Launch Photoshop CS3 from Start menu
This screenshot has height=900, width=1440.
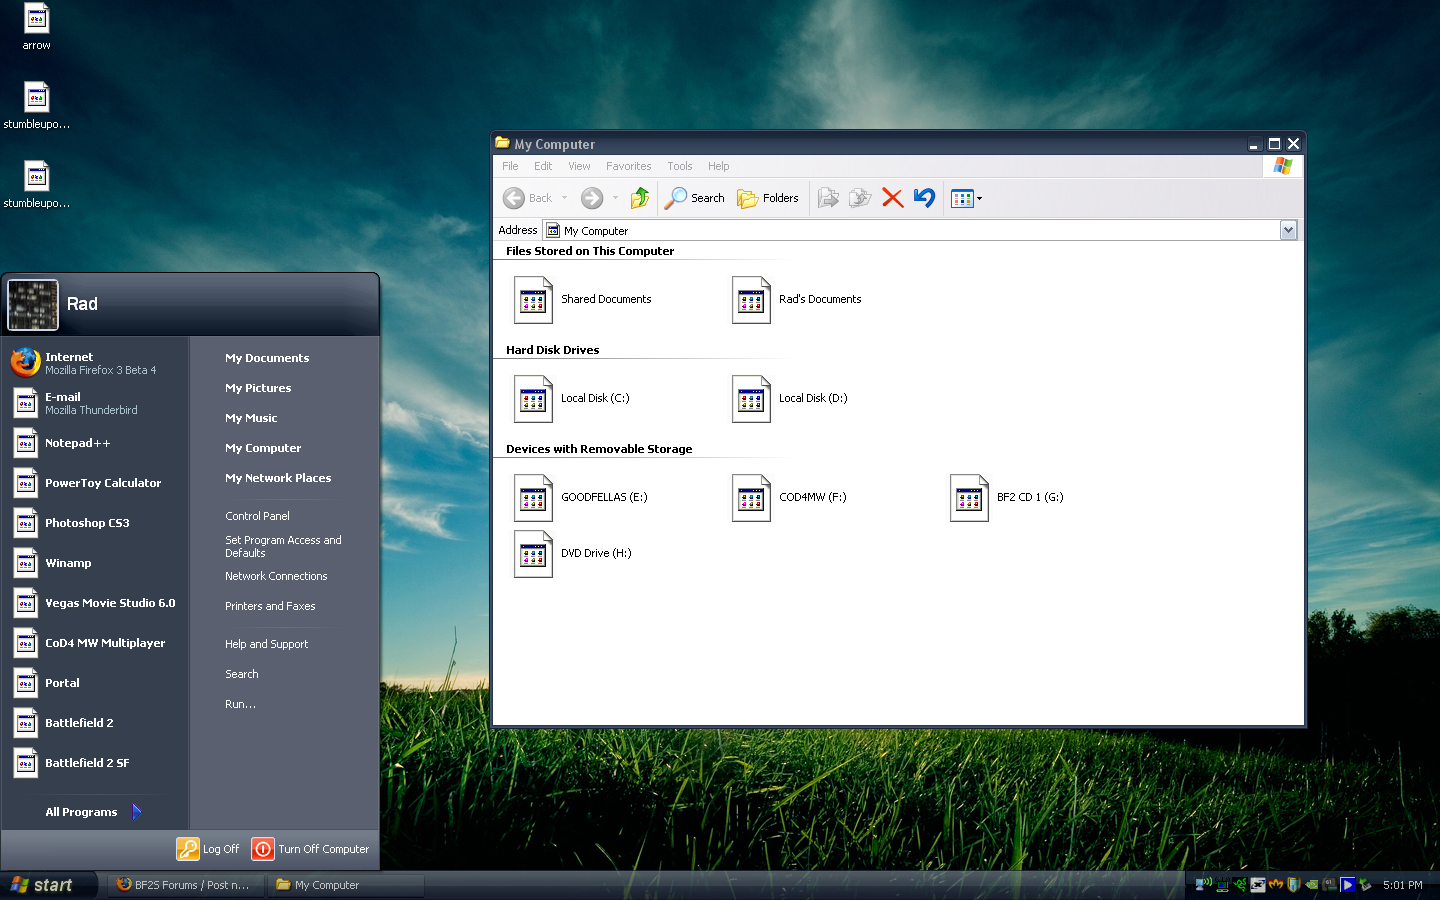point(96,523)
